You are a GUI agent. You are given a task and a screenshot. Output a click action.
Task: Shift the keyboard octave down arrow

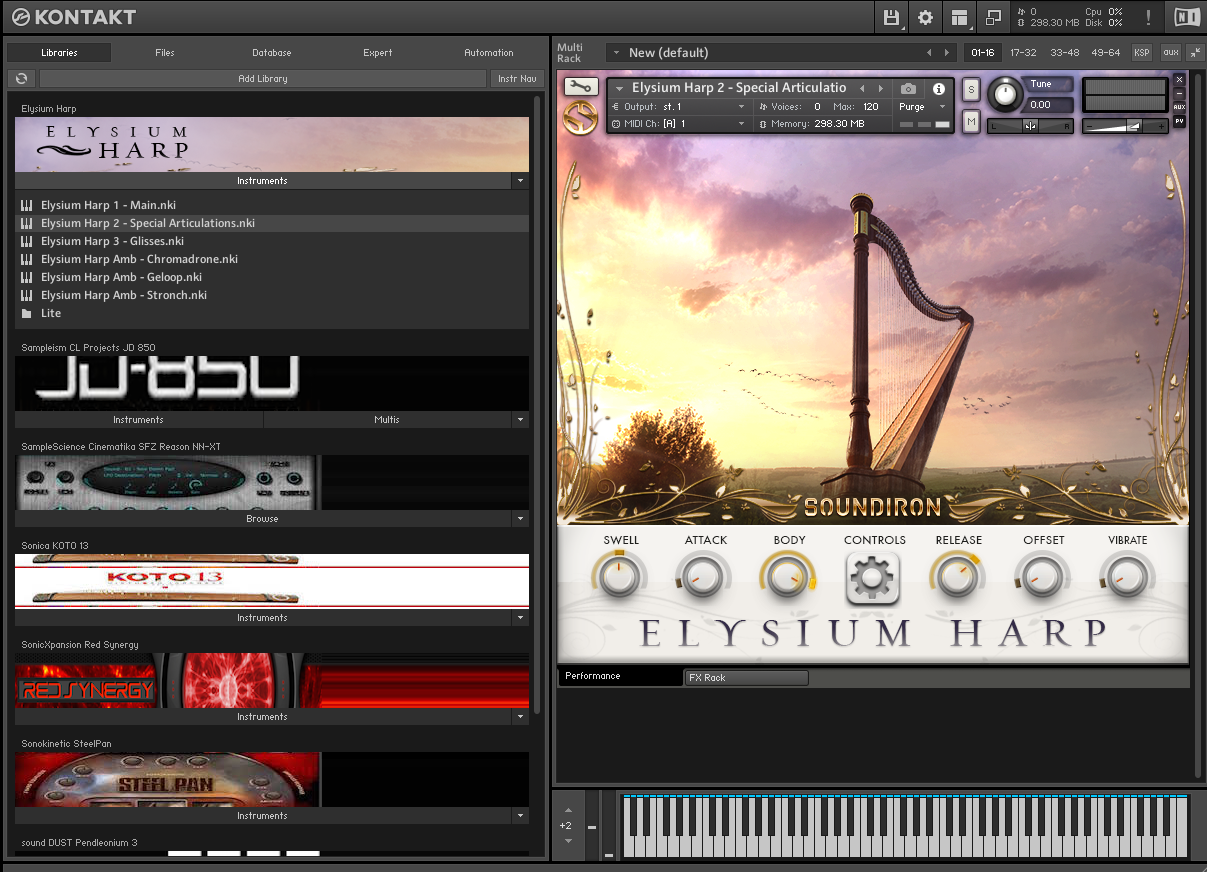(x=568, y=841)
